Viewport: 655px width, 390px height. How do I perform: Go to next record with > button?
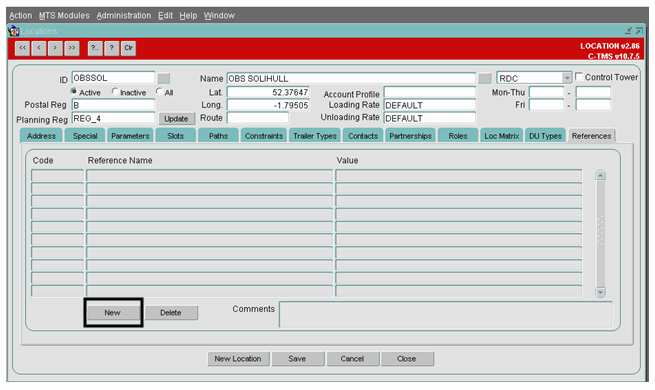[55, 48]
